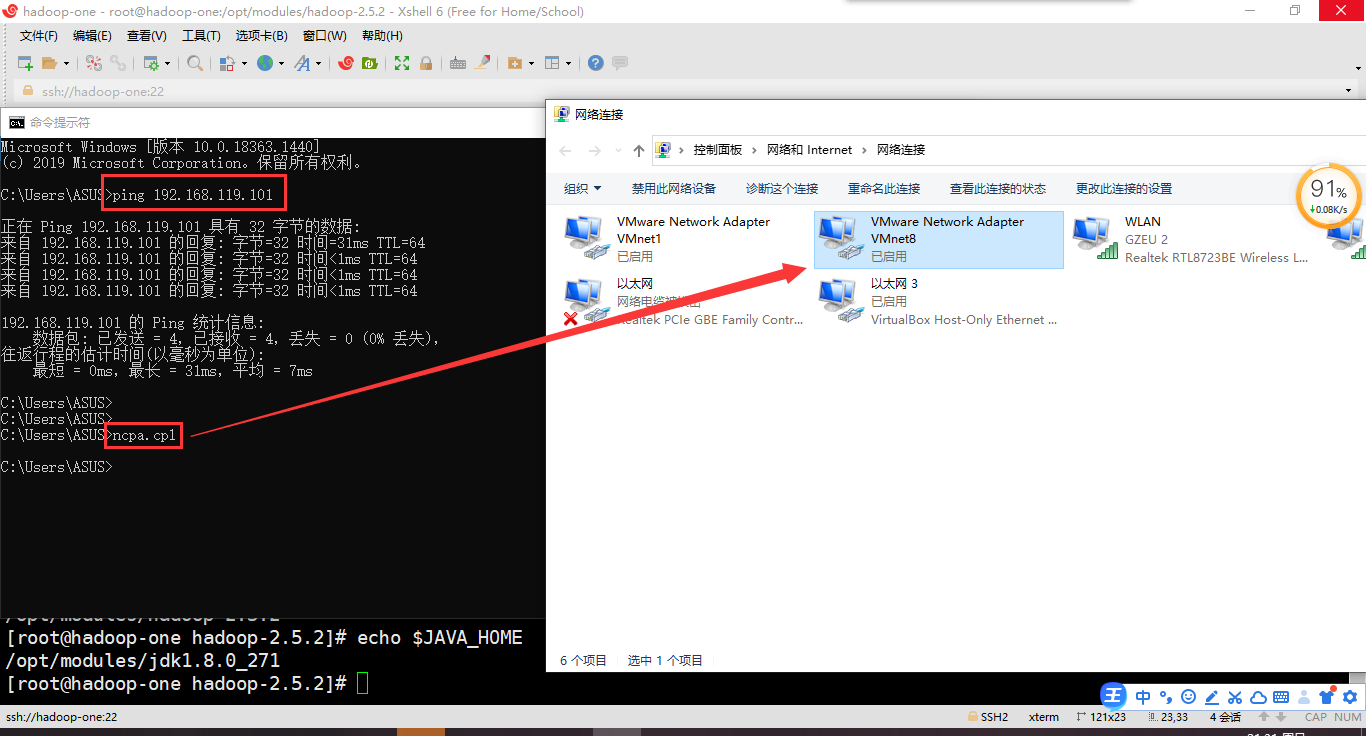The height and width of the screenshot is (736, 1366).
Task: Click the keyboard key-mapping icon
Action: 458,63
